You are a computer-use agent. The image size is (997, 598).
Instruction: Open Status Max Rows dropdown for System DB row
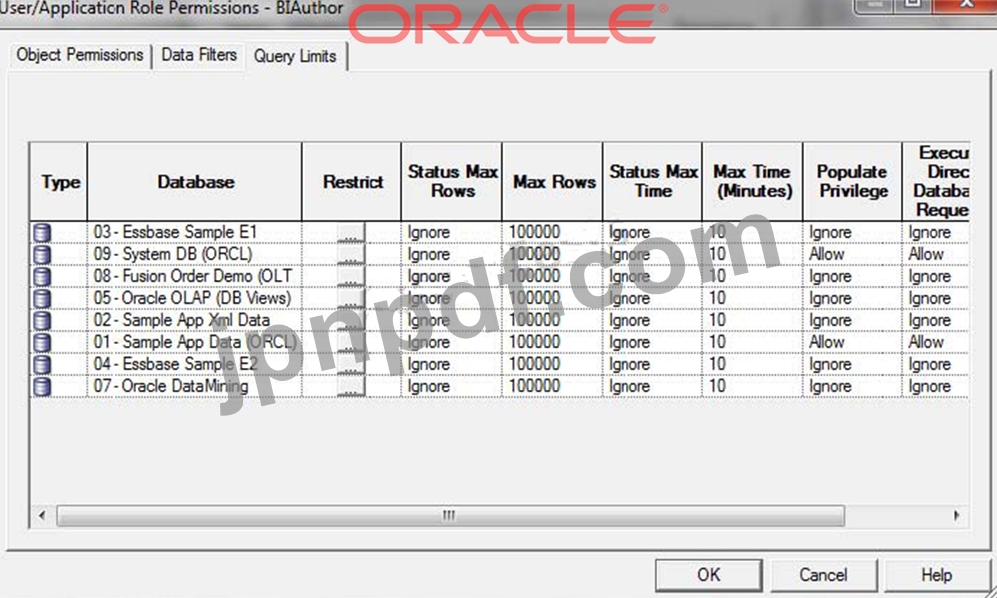(x=450, y=255)
